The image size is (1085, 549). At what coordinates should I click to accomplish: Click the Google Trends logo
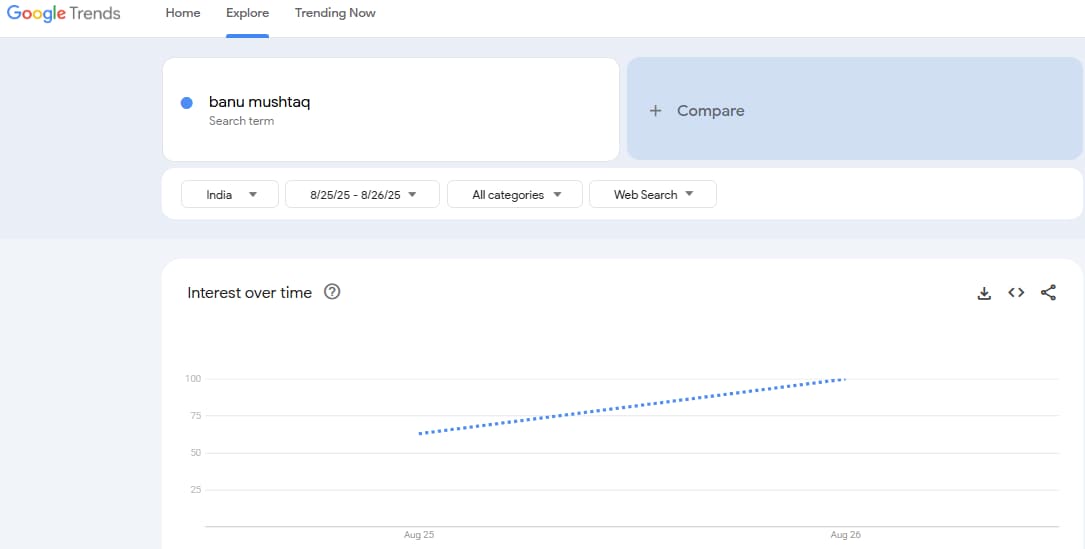click(64, 13)
